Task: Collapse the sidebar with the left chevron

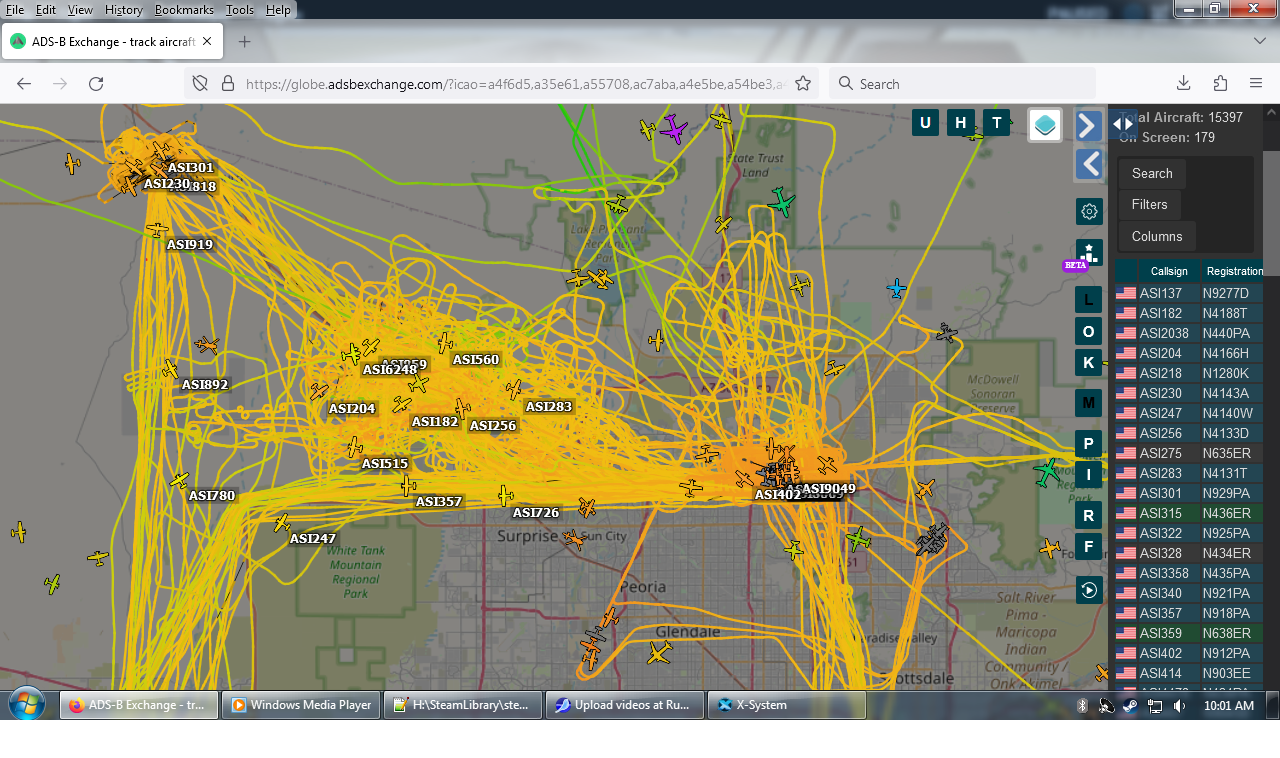Action: (x=1089, y=164)
